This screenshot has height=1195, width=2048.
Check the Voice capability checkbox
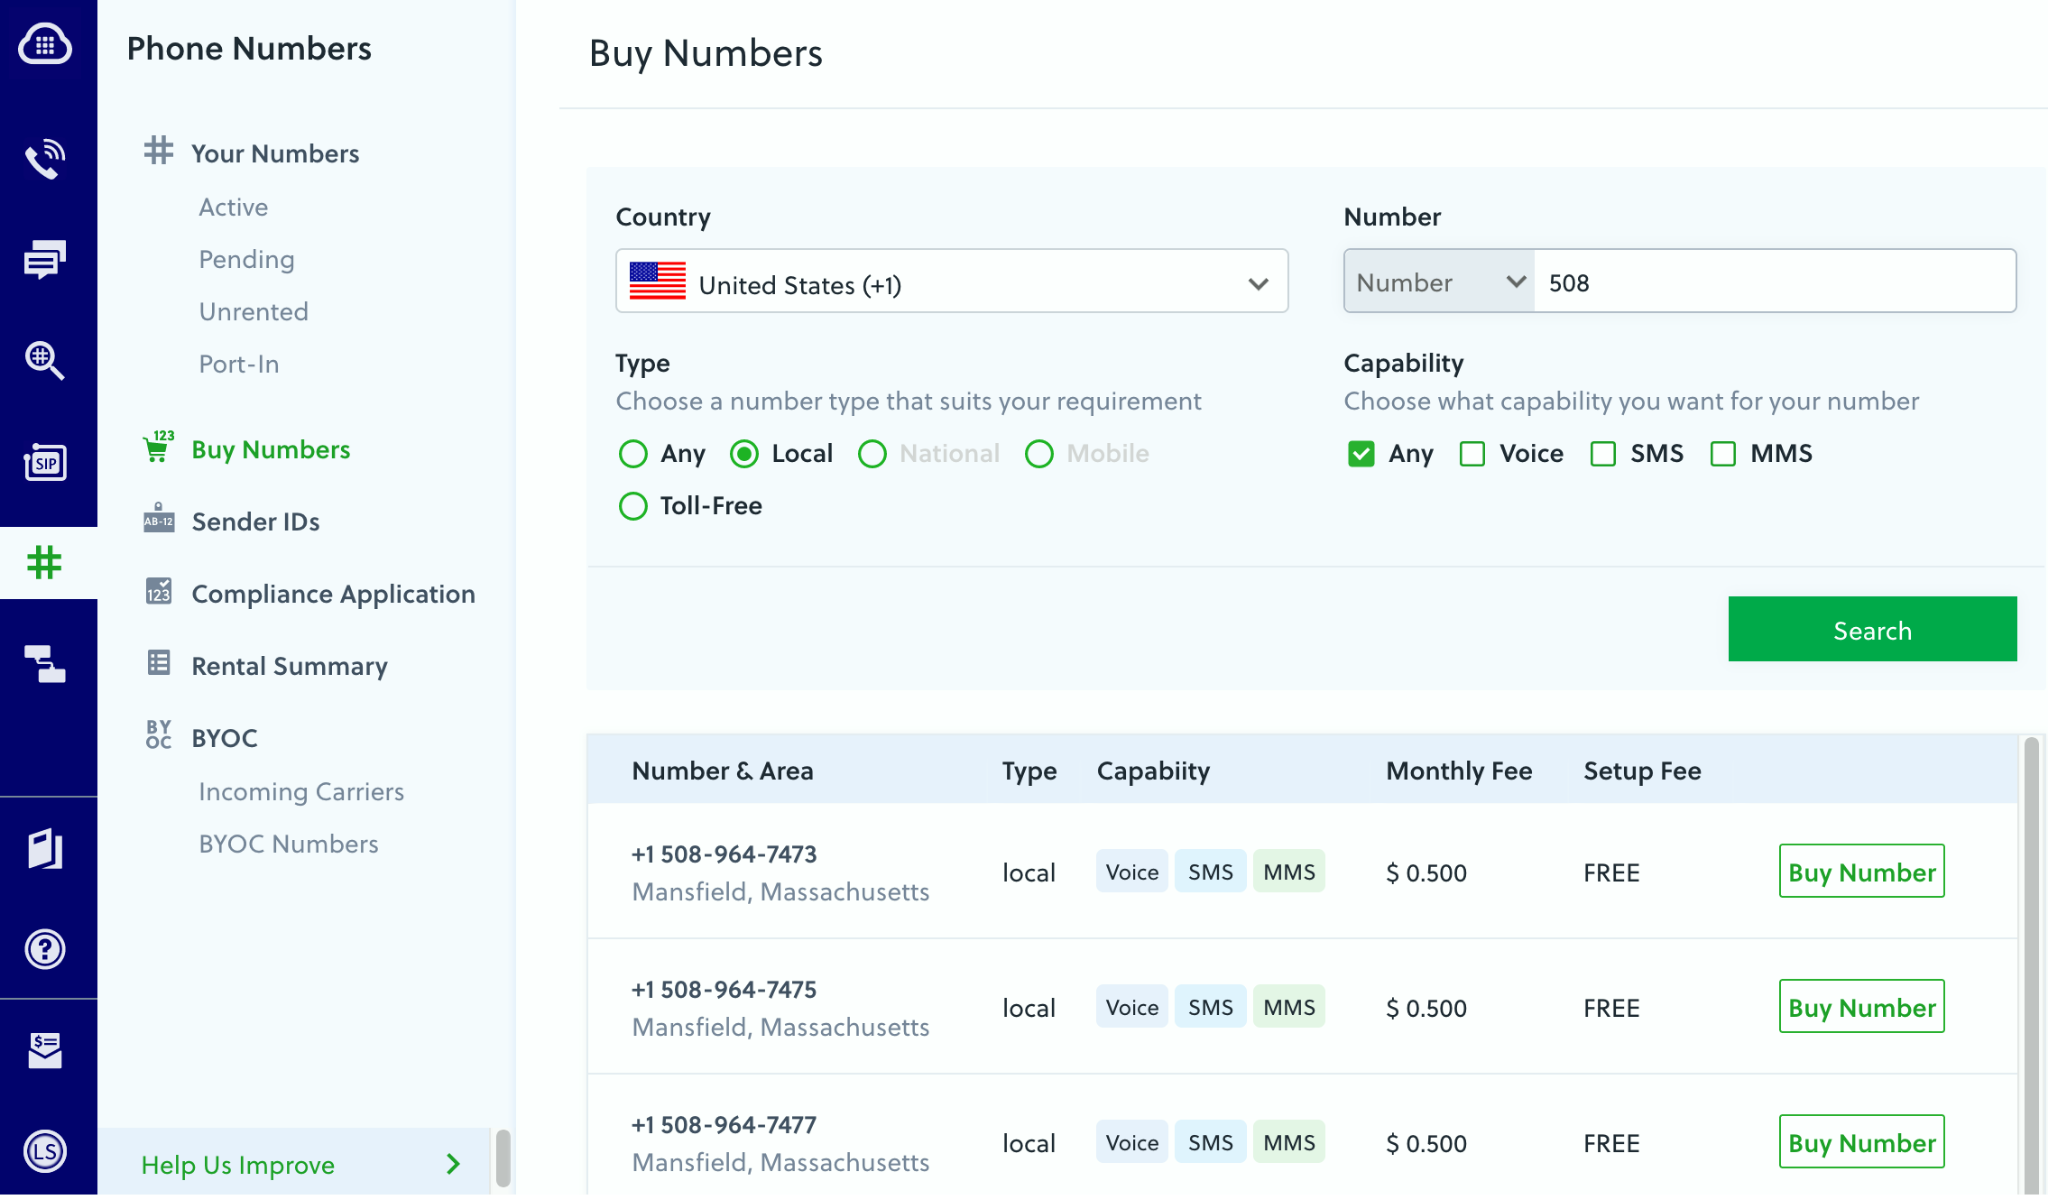(x=1471, y=452)
